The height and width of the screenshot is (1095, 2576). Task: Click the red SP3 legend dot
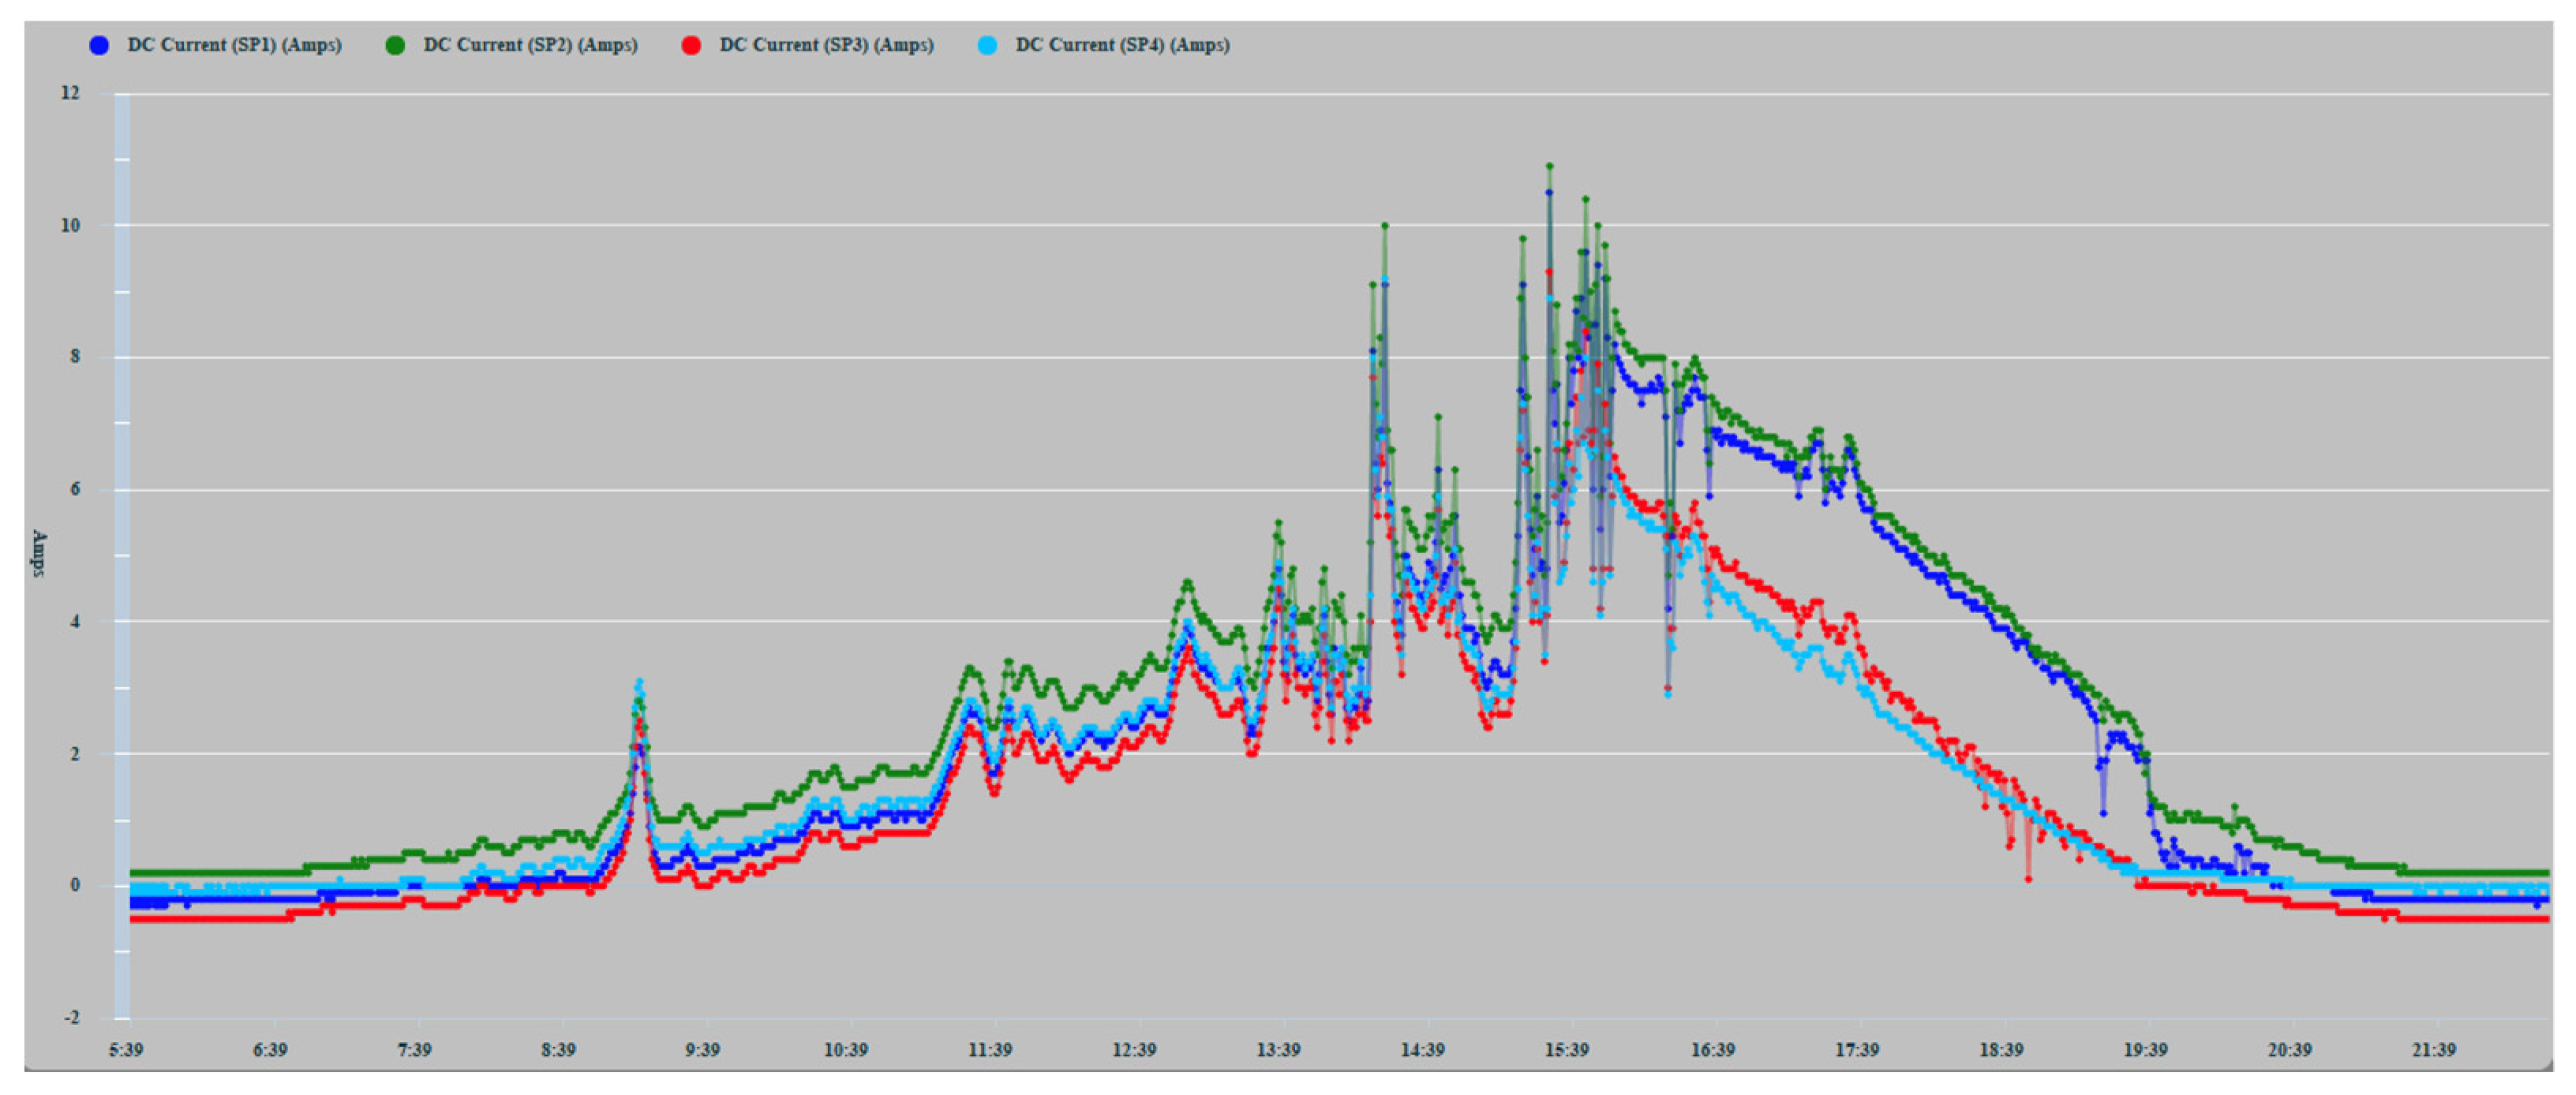pos(691,45)
